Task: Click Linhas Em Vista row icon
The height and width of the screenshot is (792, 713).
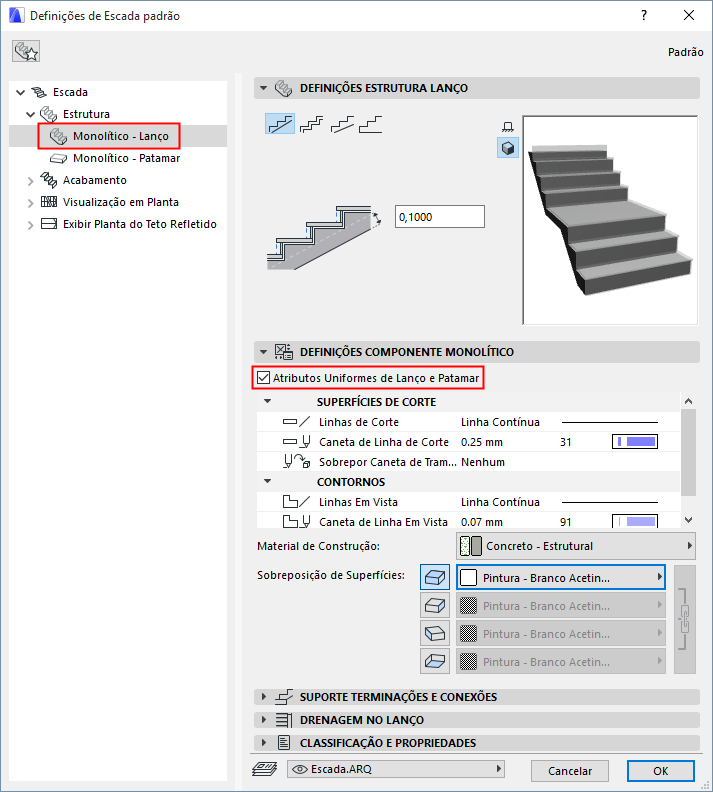Action: pyautogui.click(x=296, y=502)
